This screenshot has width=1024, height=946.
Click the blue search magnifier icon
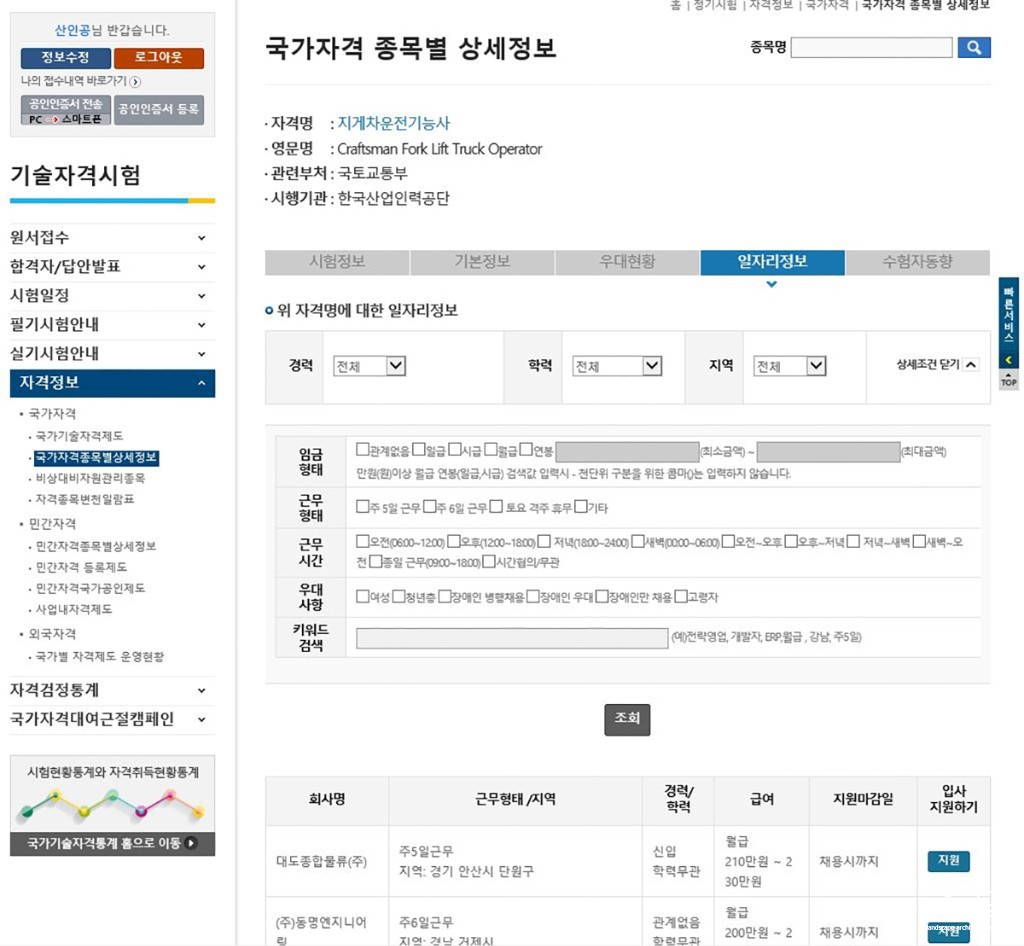point(974,48)
